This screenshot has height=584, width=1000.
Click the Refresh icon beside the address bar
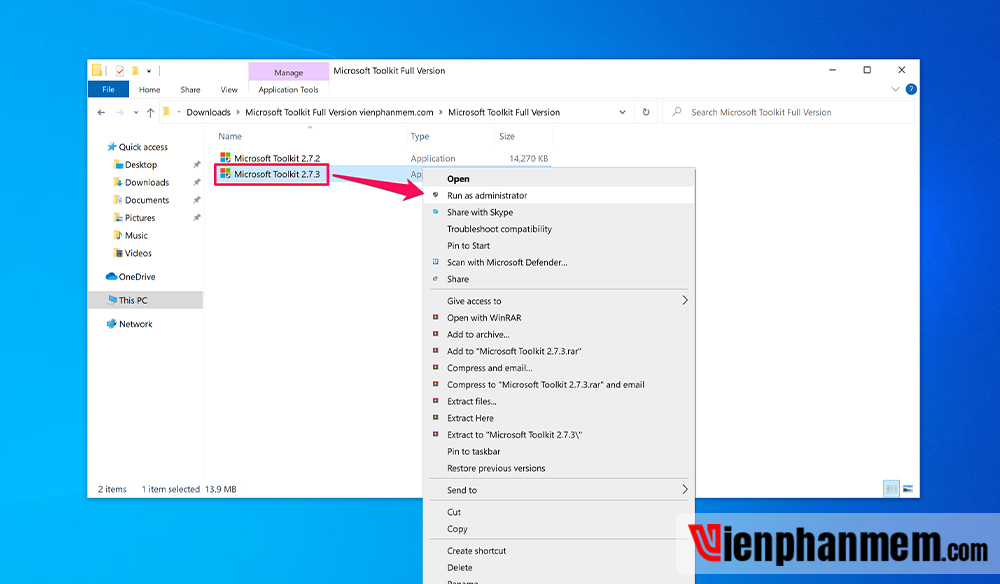coord(646,112)
